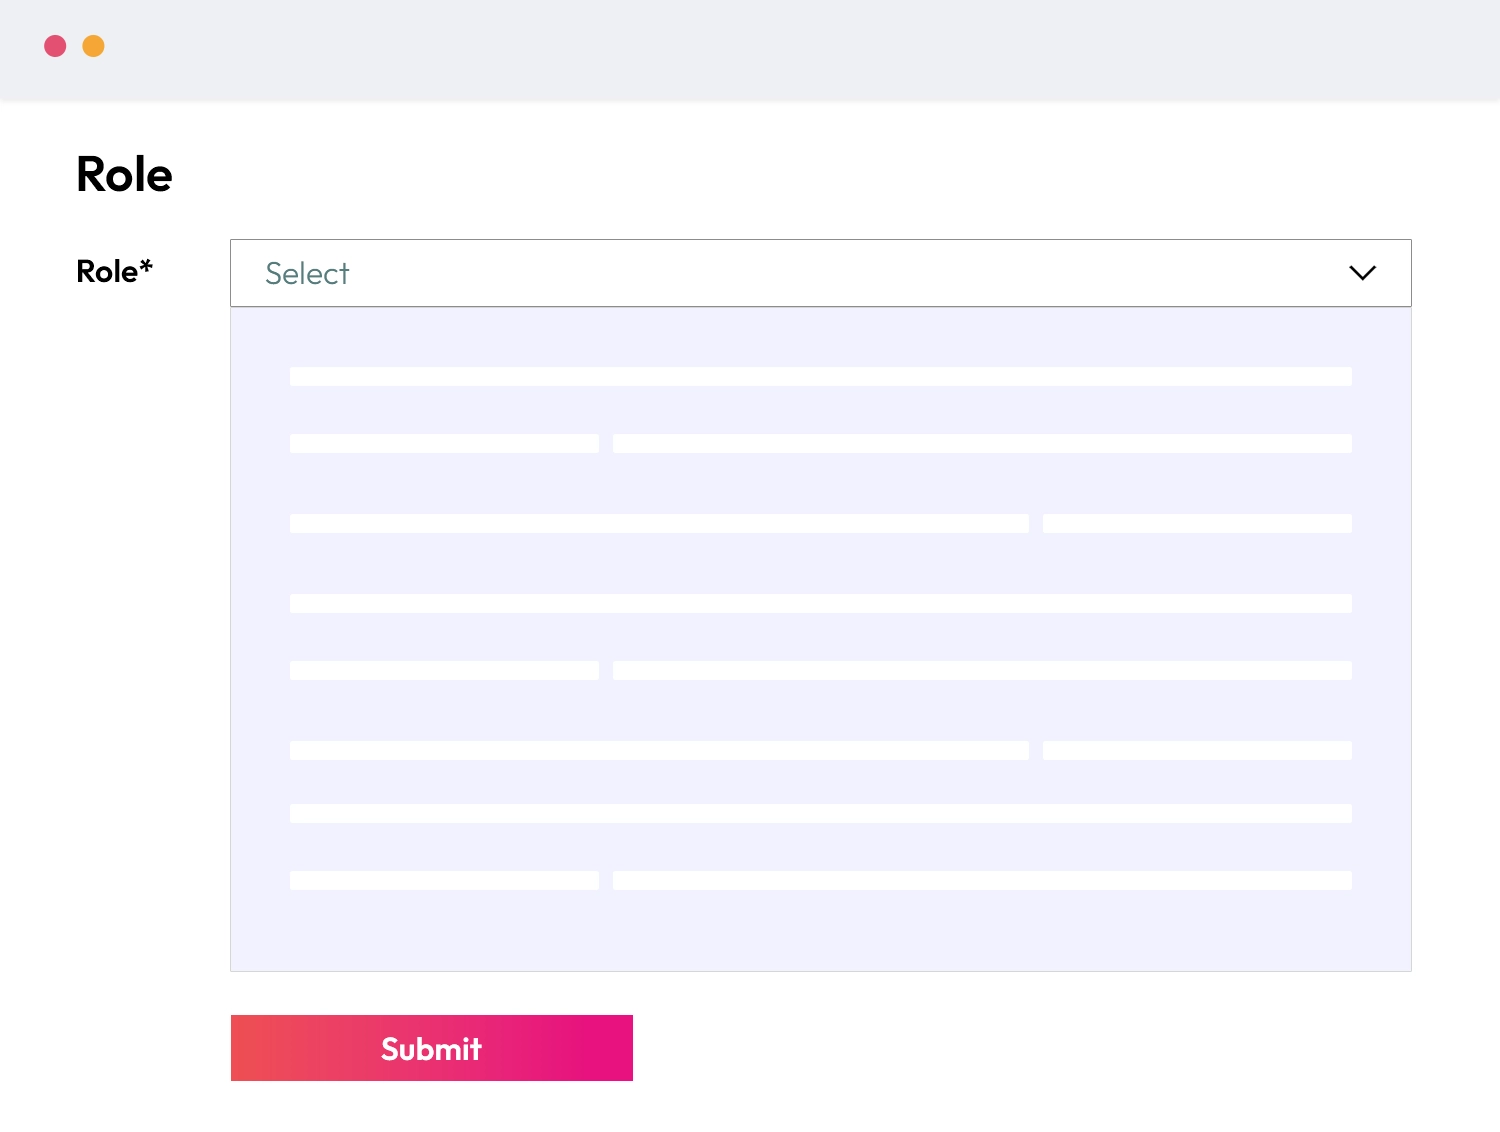Choose the fourth row full-width dropdown option
1500x1132 pixels.
pos(820,603)
